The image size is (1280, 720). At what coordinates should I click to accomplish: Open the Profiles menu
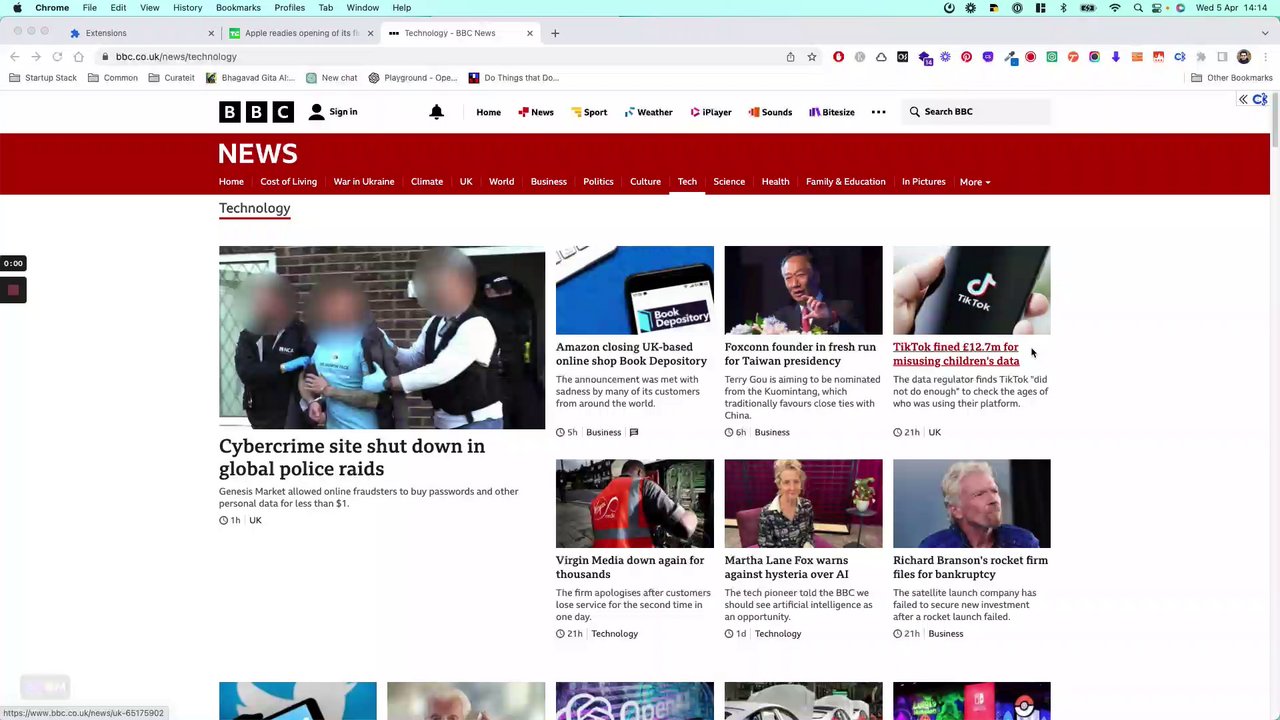[289, 8]
